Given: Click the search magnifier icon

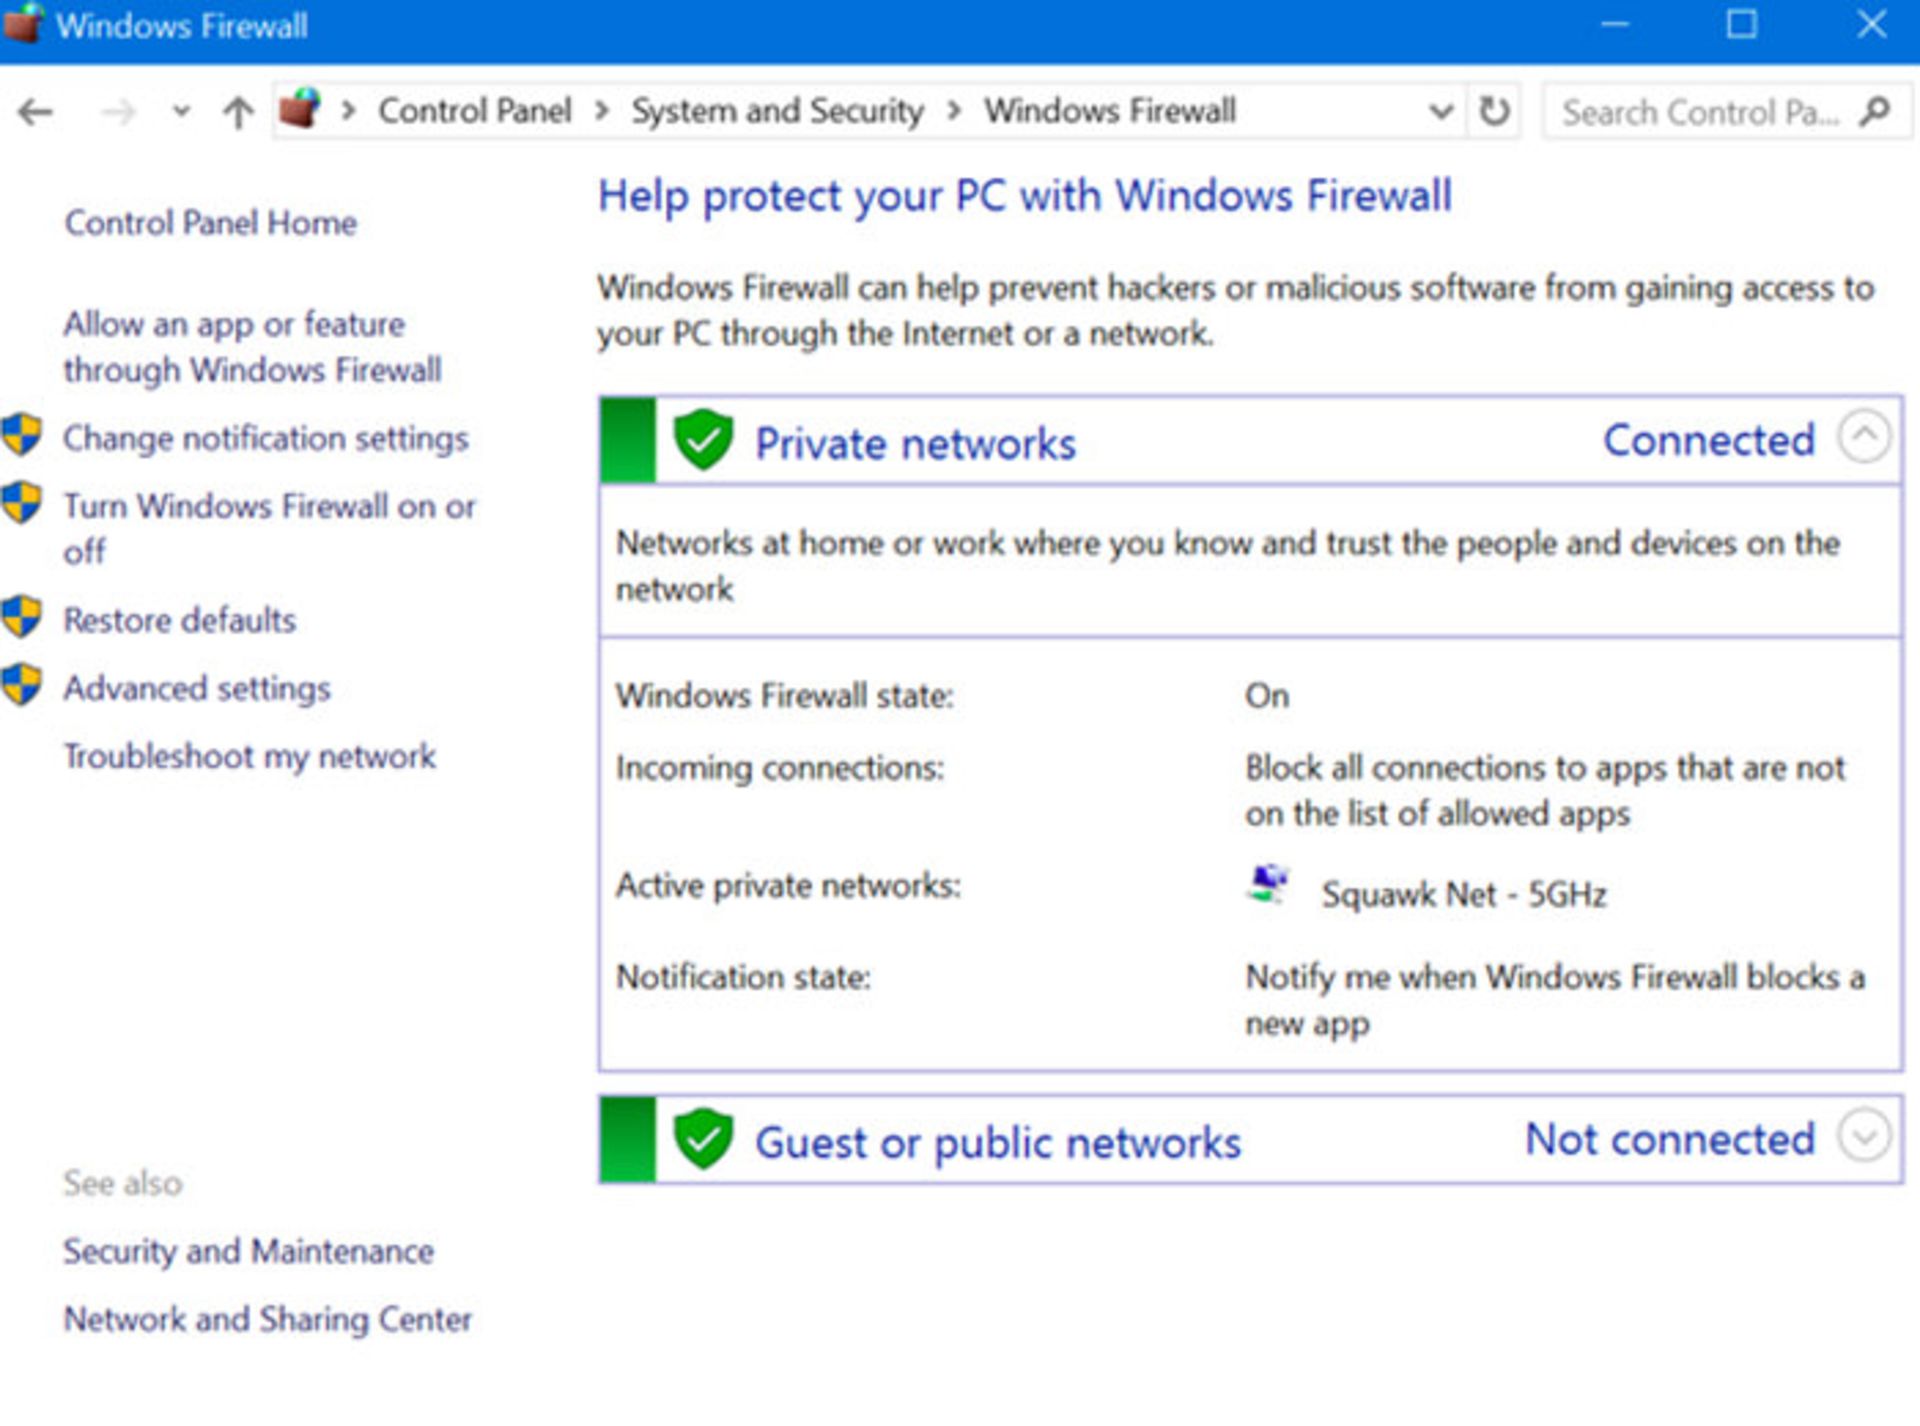Looking at the screenshot, I should 1874,111.
